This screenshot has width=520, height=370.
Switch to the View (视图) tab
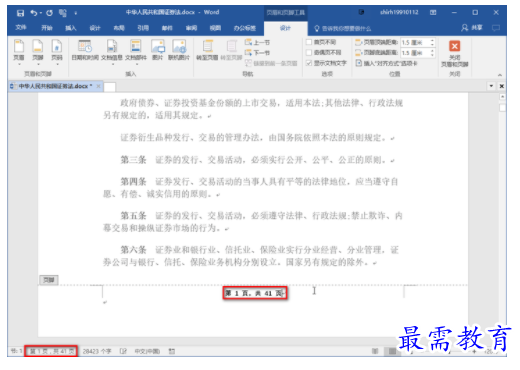pos(215,28)
